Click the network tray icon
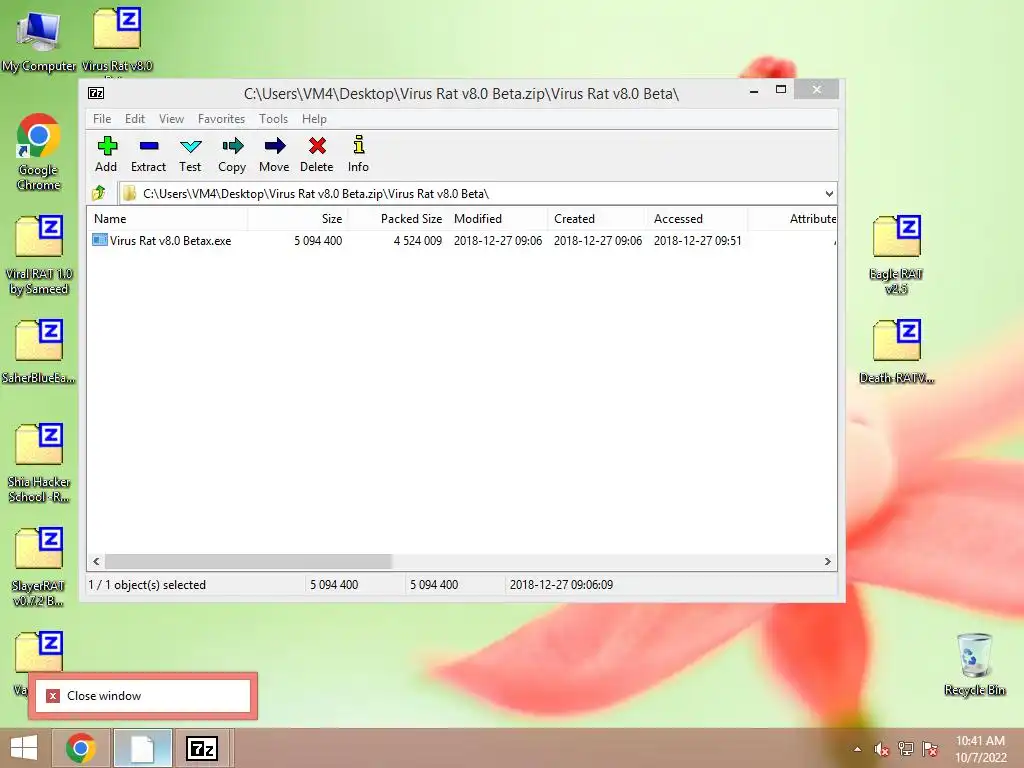Image resolution: width=1024 pixels, height=768 pixels. pyautogui.click(x=906, y=749)
